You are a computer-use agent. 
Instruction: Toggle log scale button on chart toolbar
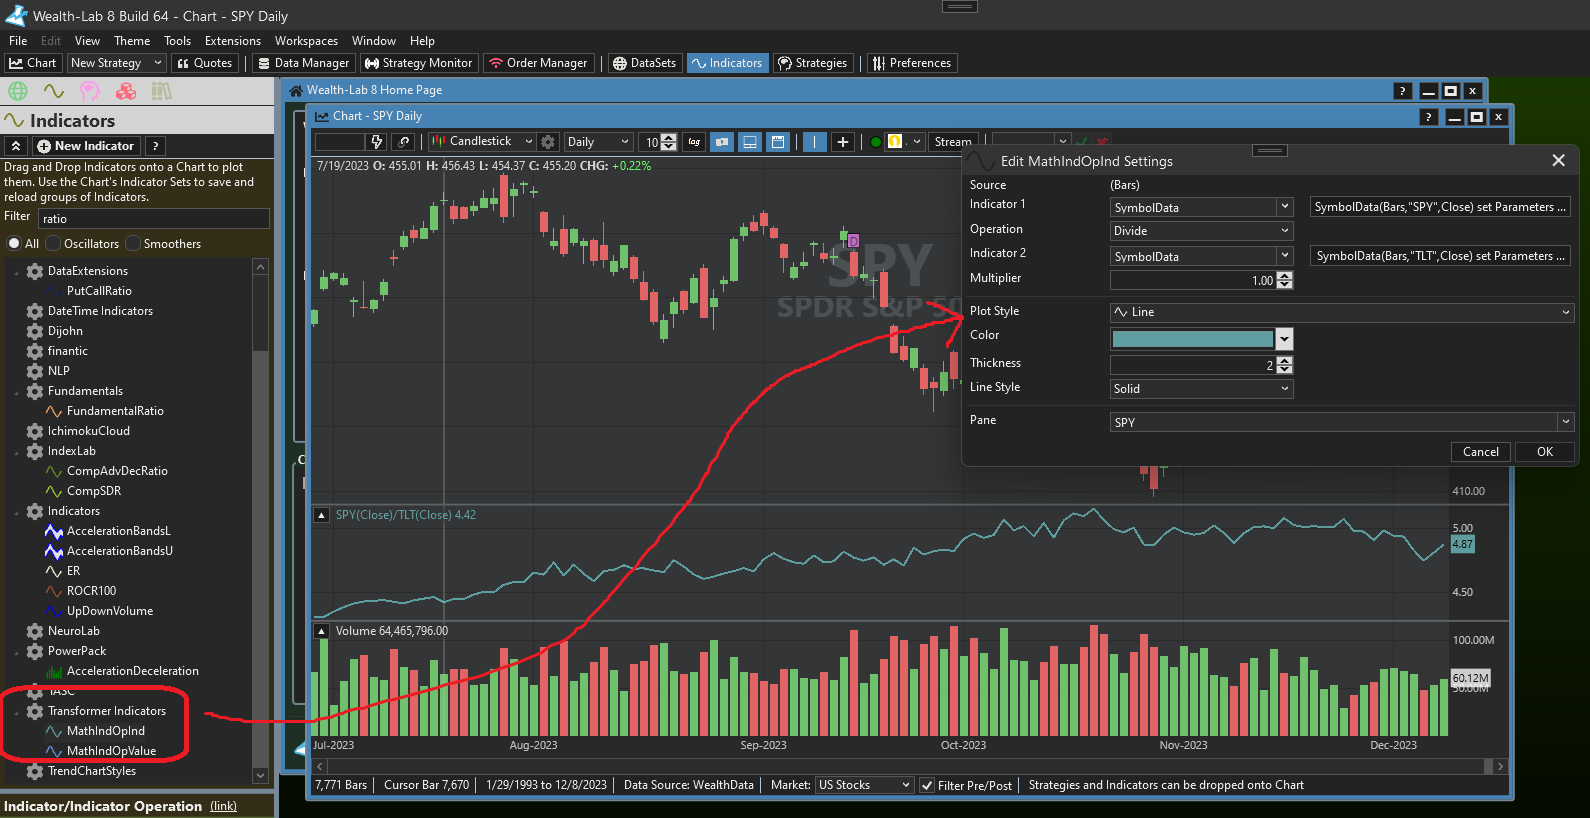[x=694, y=142]
